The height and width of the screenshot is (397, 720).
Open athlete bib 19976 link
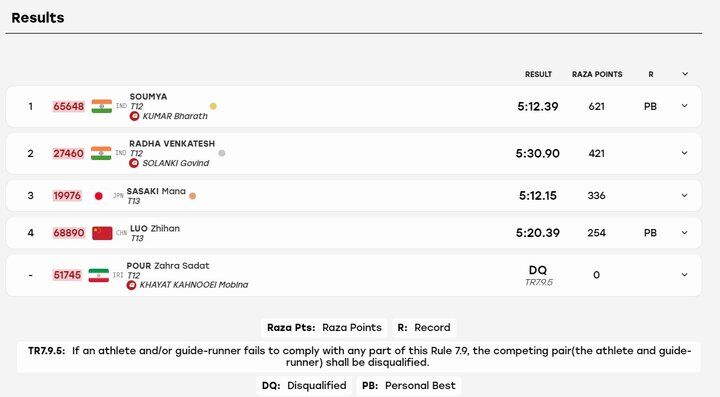[x=67, y=196]
